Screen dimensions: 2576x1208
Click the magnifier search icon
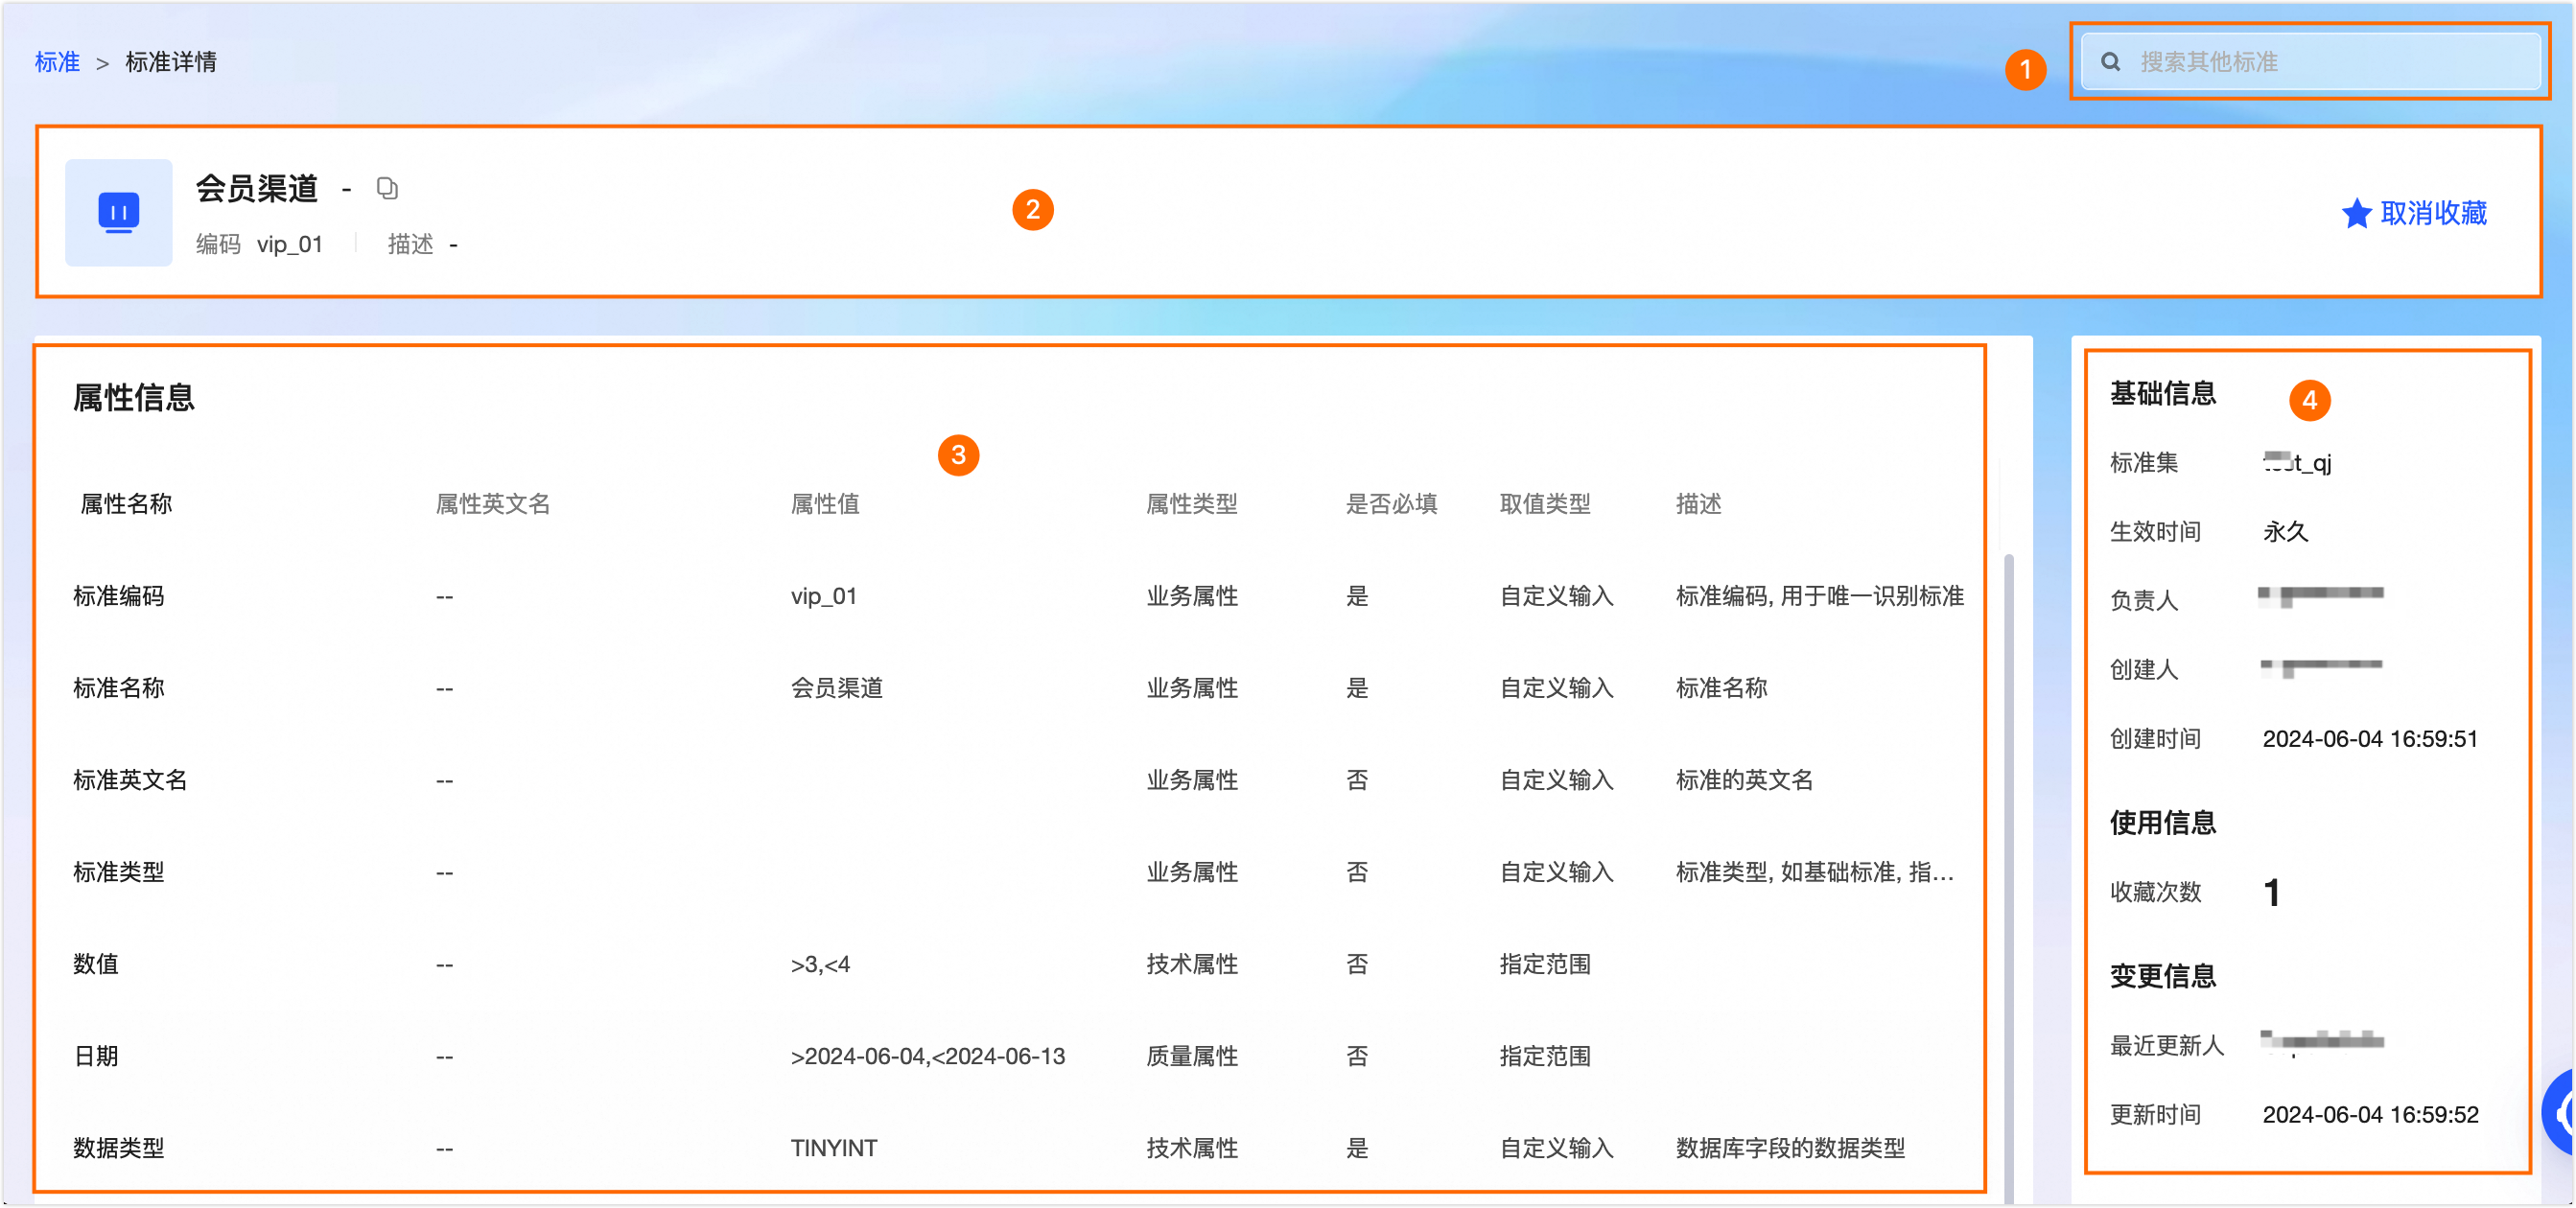(x=2110, y=62)
